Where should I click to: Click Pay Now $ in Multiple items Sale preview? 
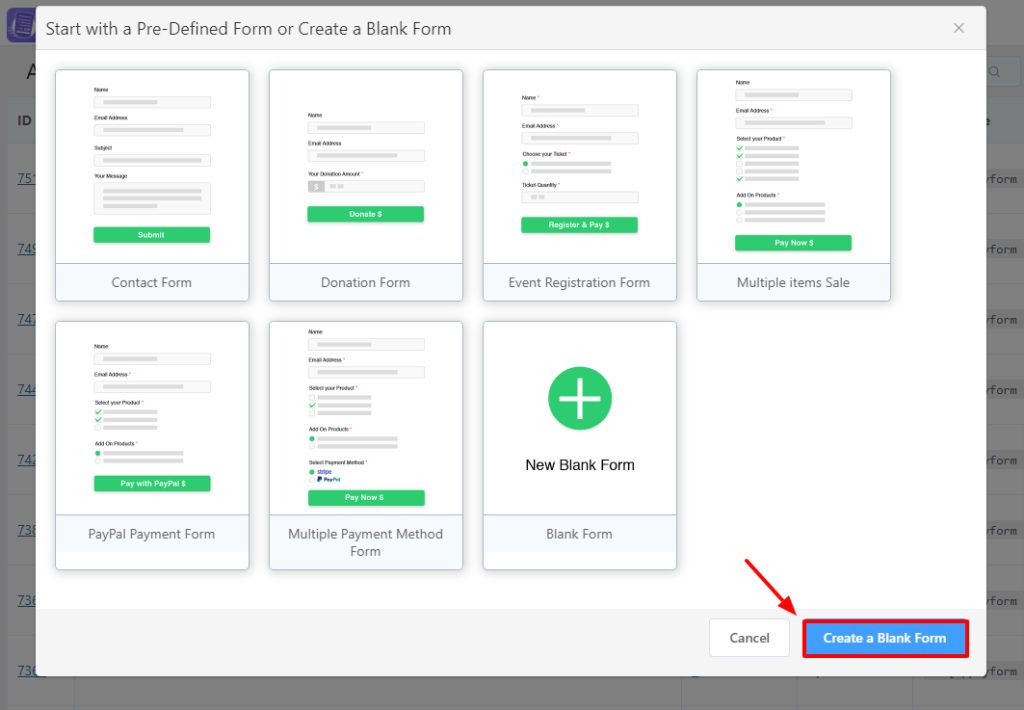coord(793,242)
